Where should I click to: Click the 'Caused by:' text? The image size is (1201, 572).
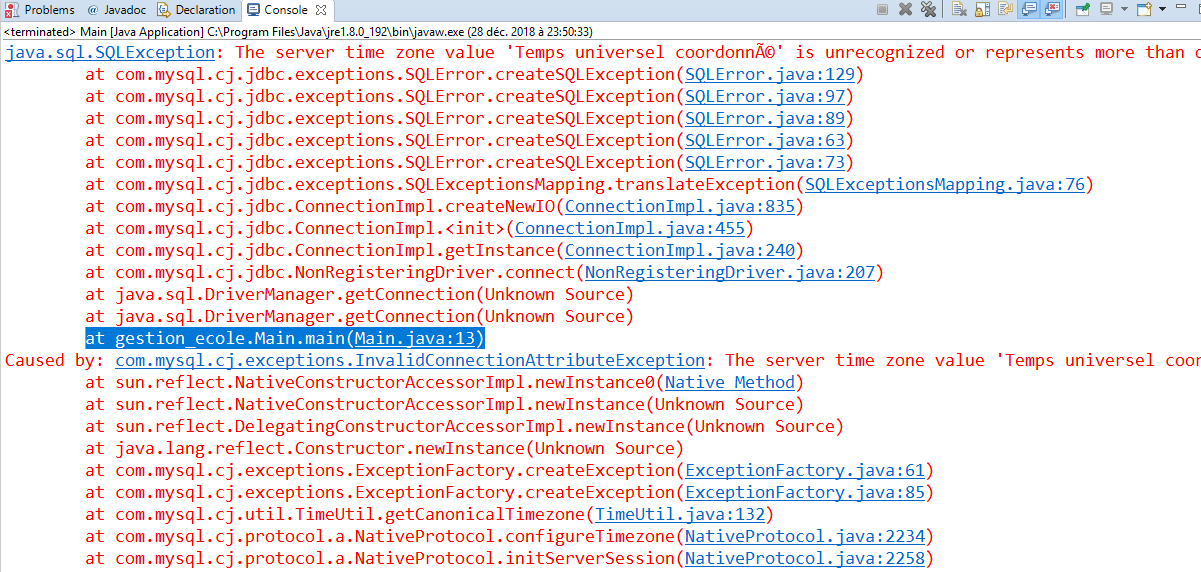(55, 360)
